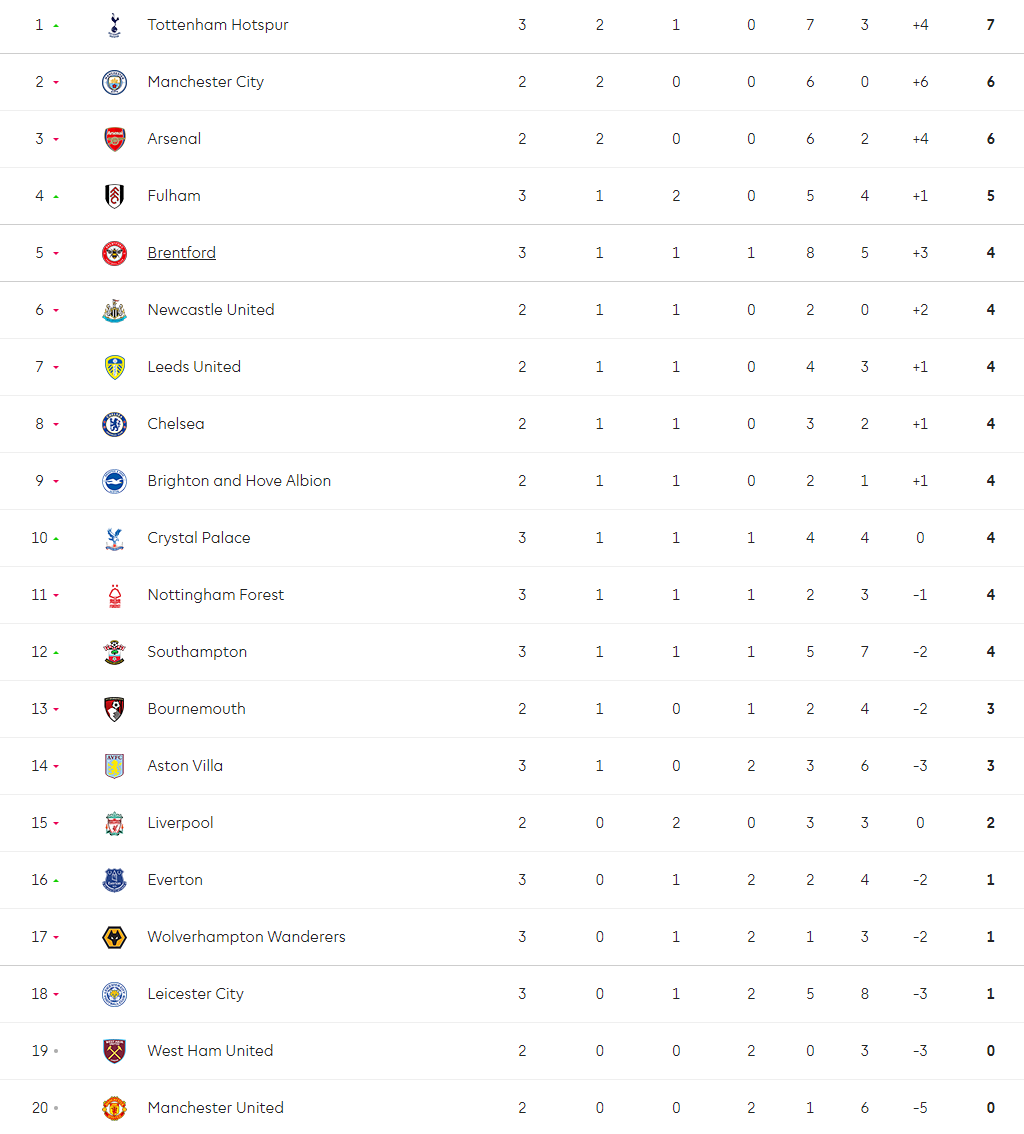
Task: Click the West Ham United badge
Action: (x=114, y=1051)
